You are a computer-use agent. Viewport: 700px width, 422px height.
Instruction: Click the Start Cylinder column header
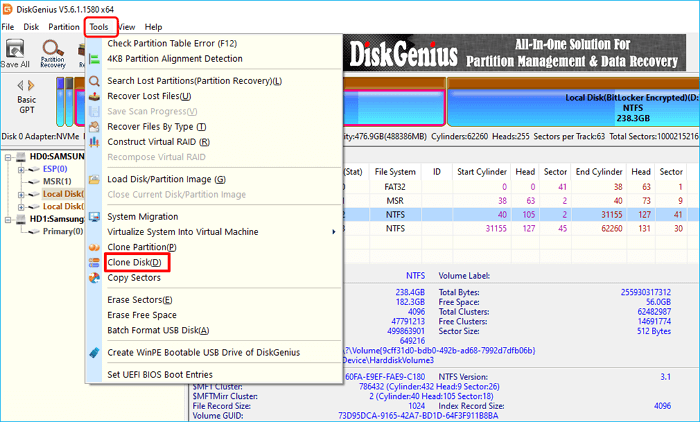482,172
